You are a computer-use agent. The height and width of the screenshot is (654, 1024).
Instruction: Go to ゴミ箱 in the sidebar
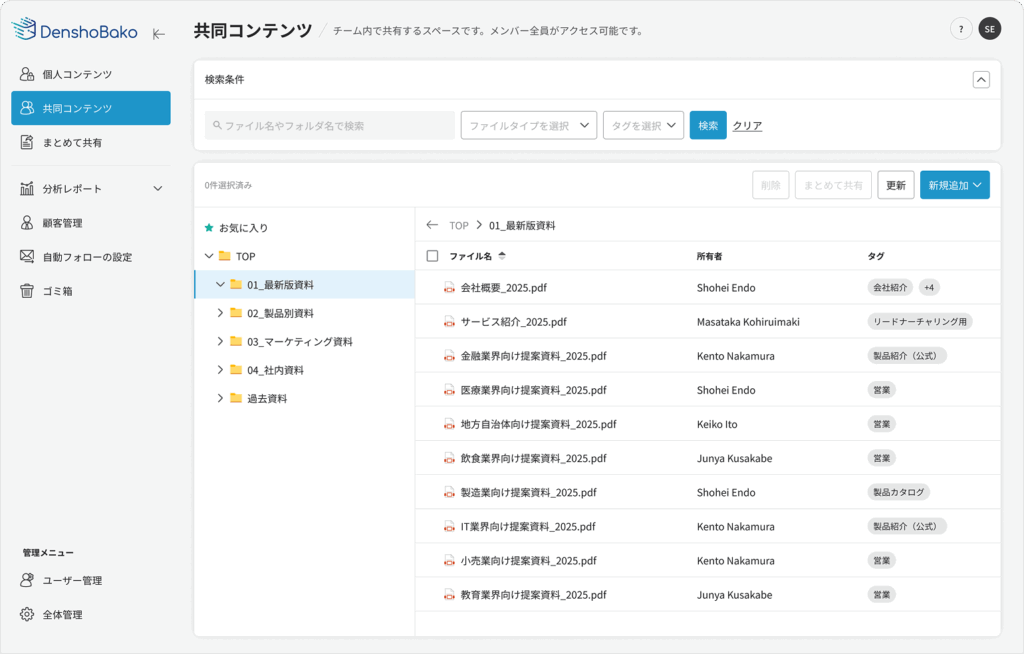click(x=56, y=291)
